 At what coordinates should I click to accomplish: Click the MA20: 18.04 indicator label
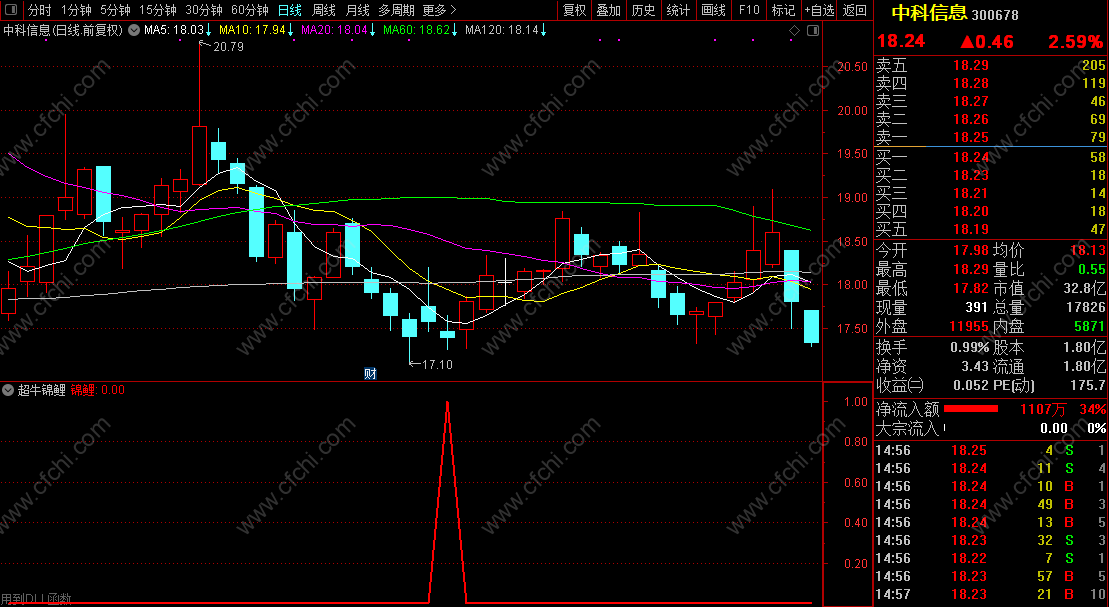pos(334,30)
